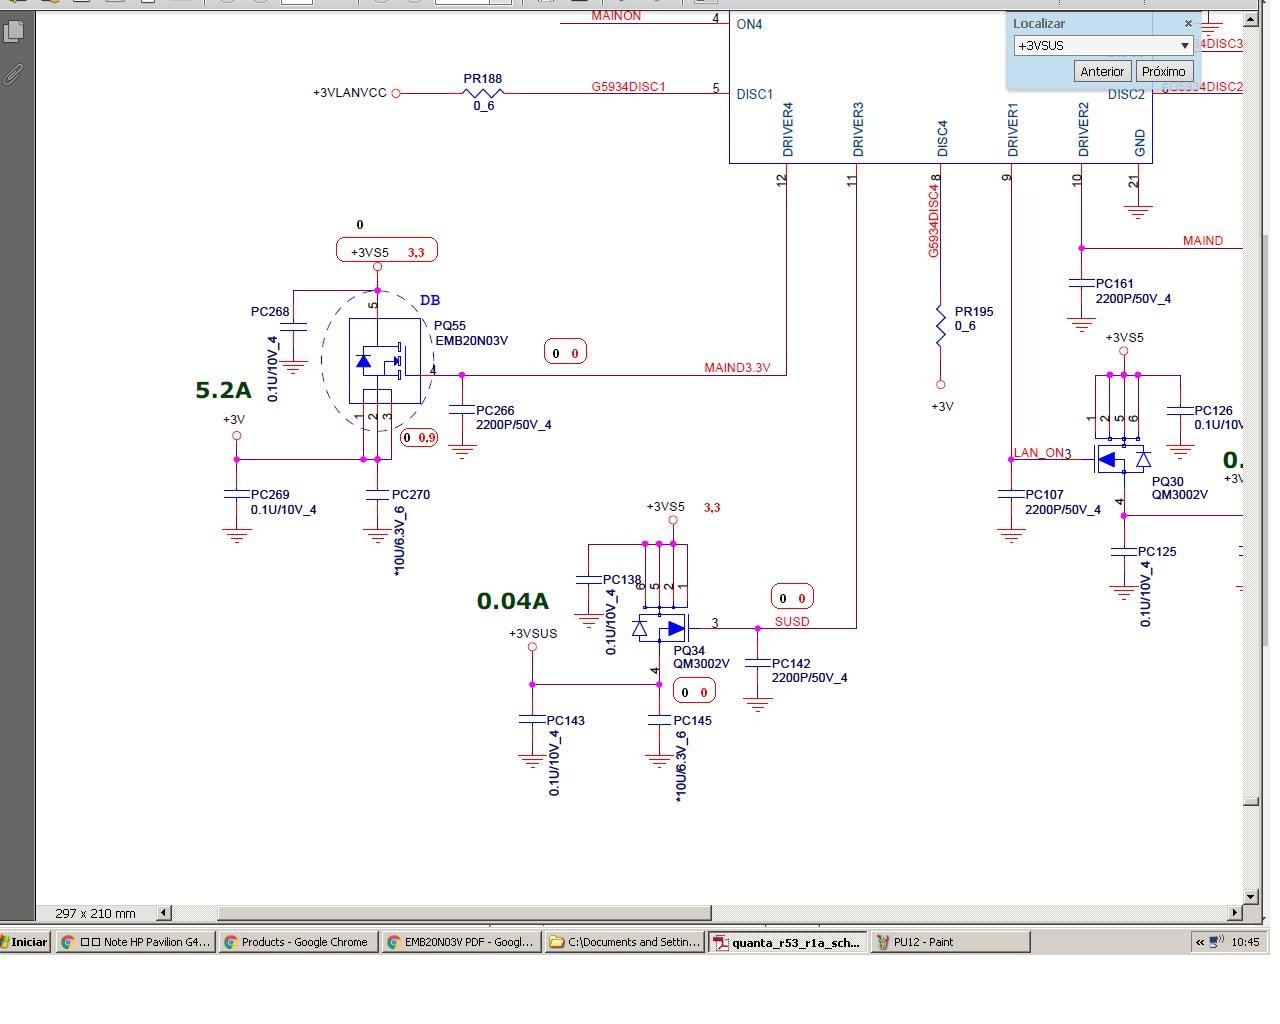Click the MAIND net label
This screenshot has height=1024, width=1280.
1202,240
